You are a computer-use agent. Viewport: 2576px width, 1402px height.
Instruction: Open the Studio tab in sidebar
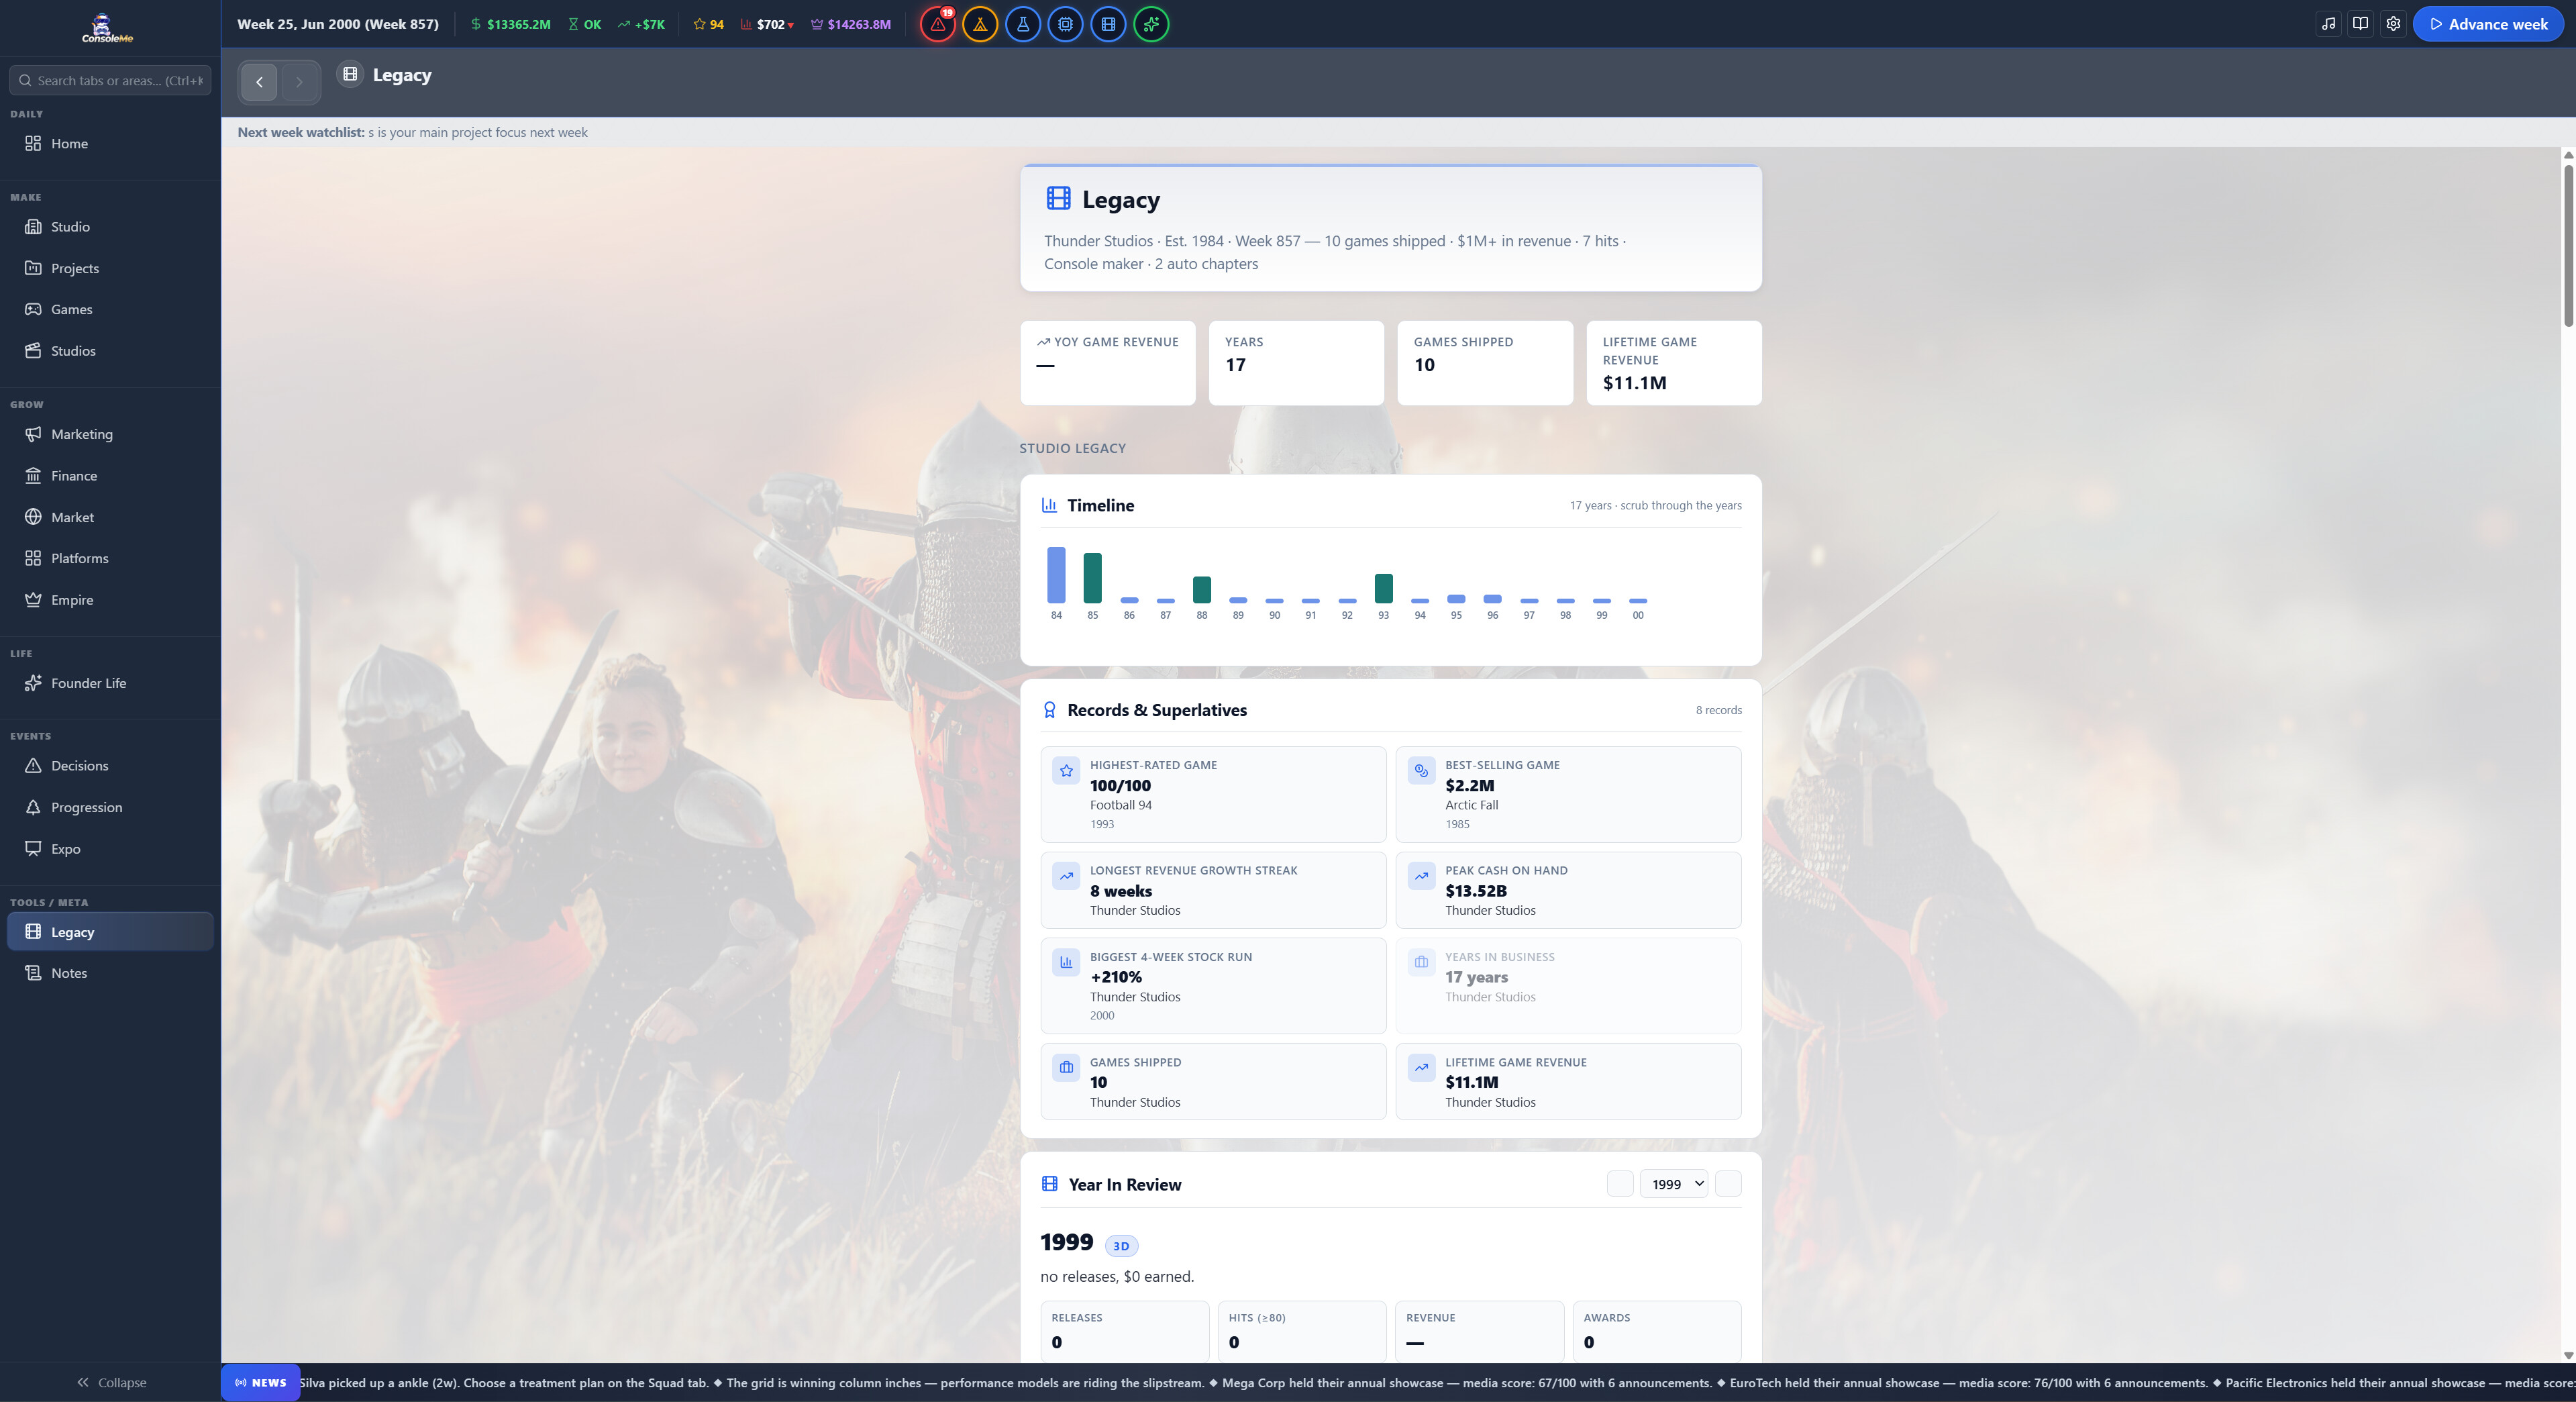110,227
